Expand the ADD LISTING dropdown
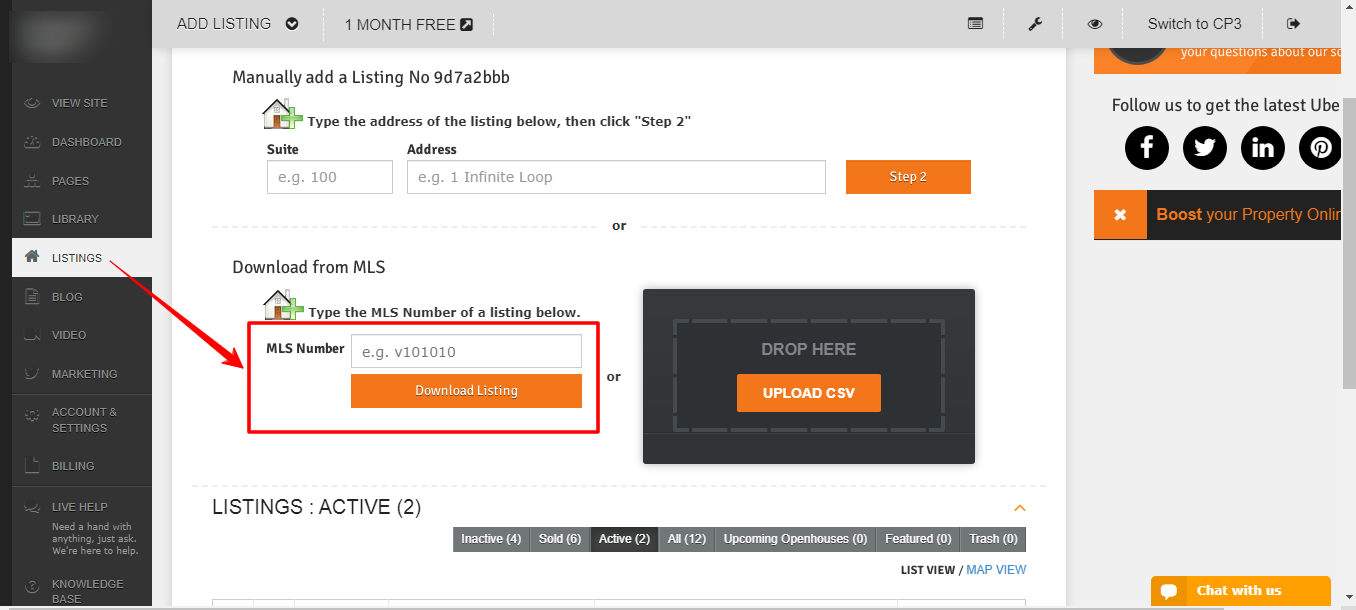Screen dimensions: 1356x610 292,24
